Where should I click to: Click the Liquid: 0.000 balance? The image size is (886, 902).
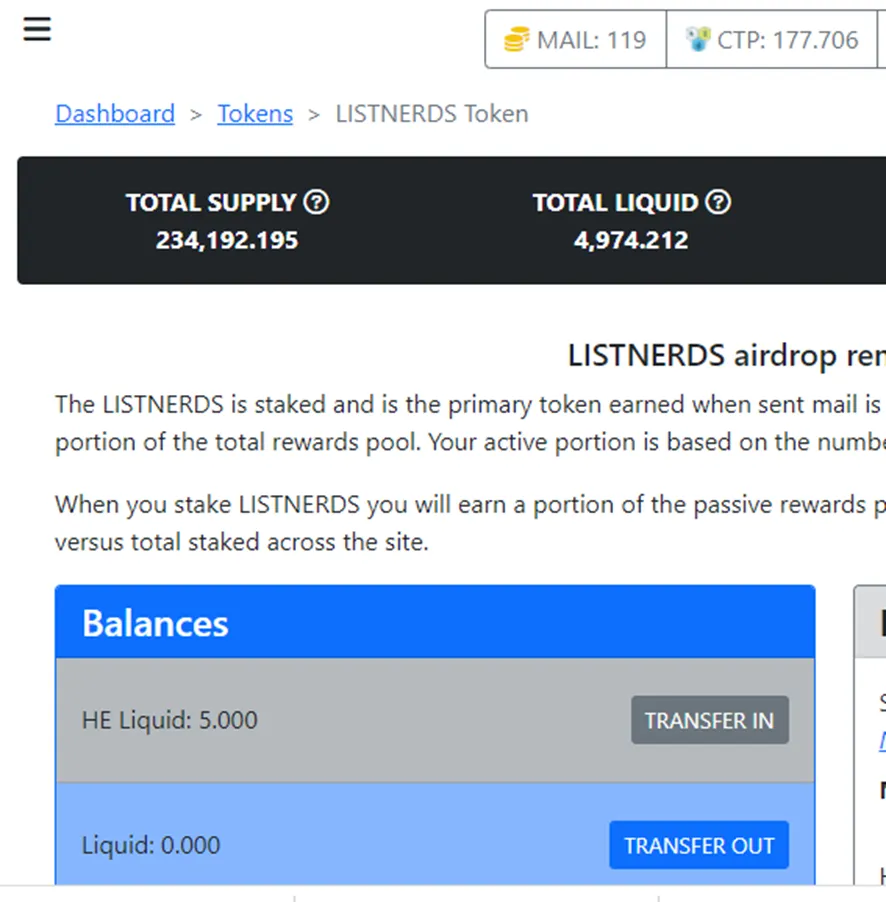point(151,845)
